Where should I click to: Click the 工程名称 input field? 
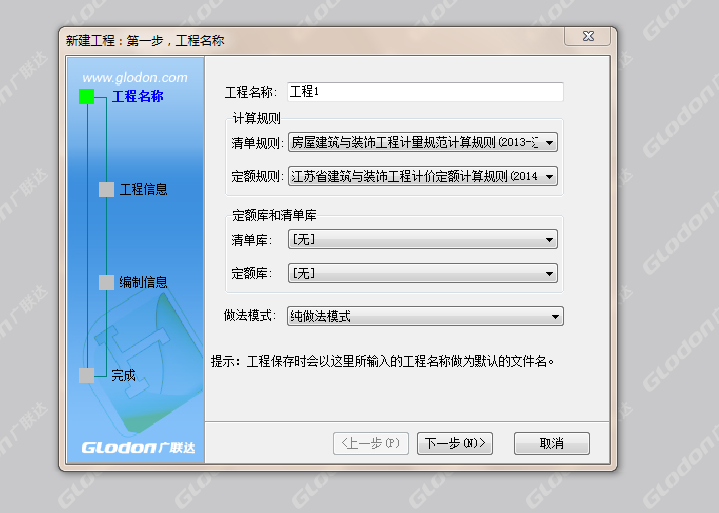[425, 92]
